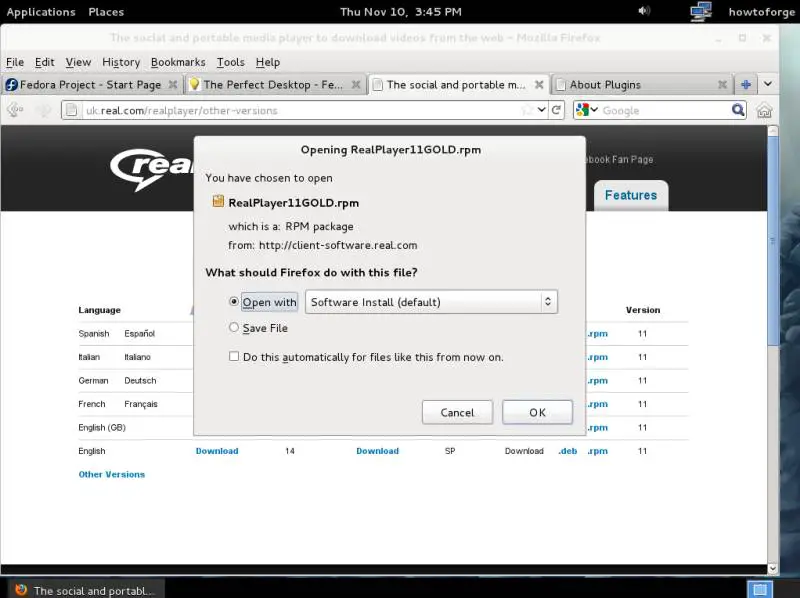Open the Edit menu
The height and width of the screenshot is (598, 800).
(x=44, y=62)
